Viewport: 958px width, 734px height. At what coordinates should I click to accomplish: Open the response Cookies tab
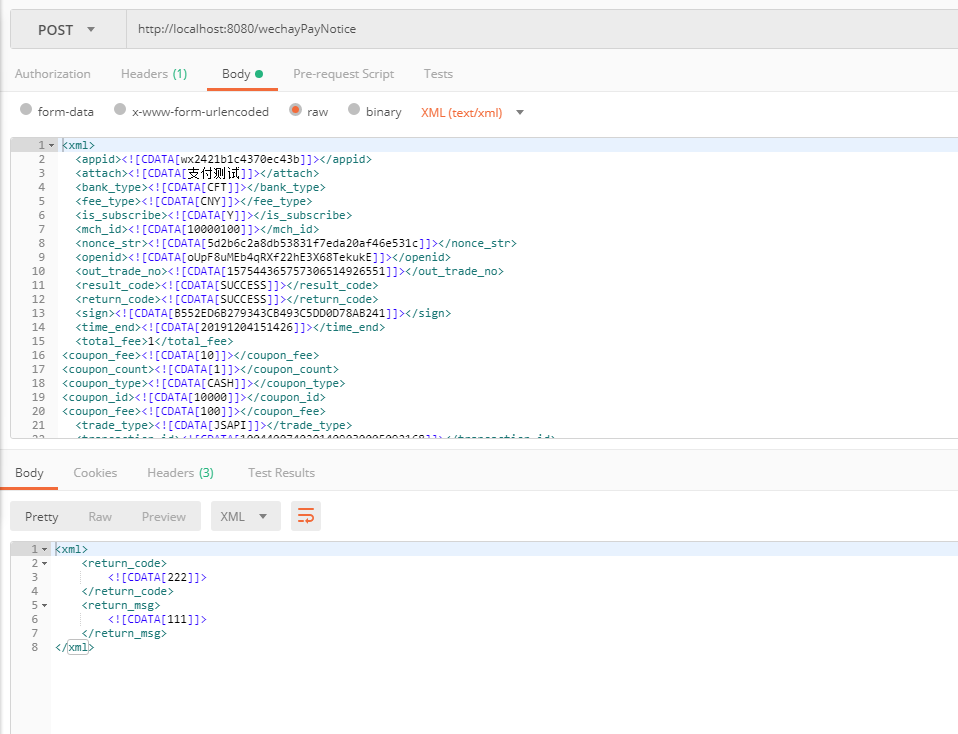(x=95, y=473)
